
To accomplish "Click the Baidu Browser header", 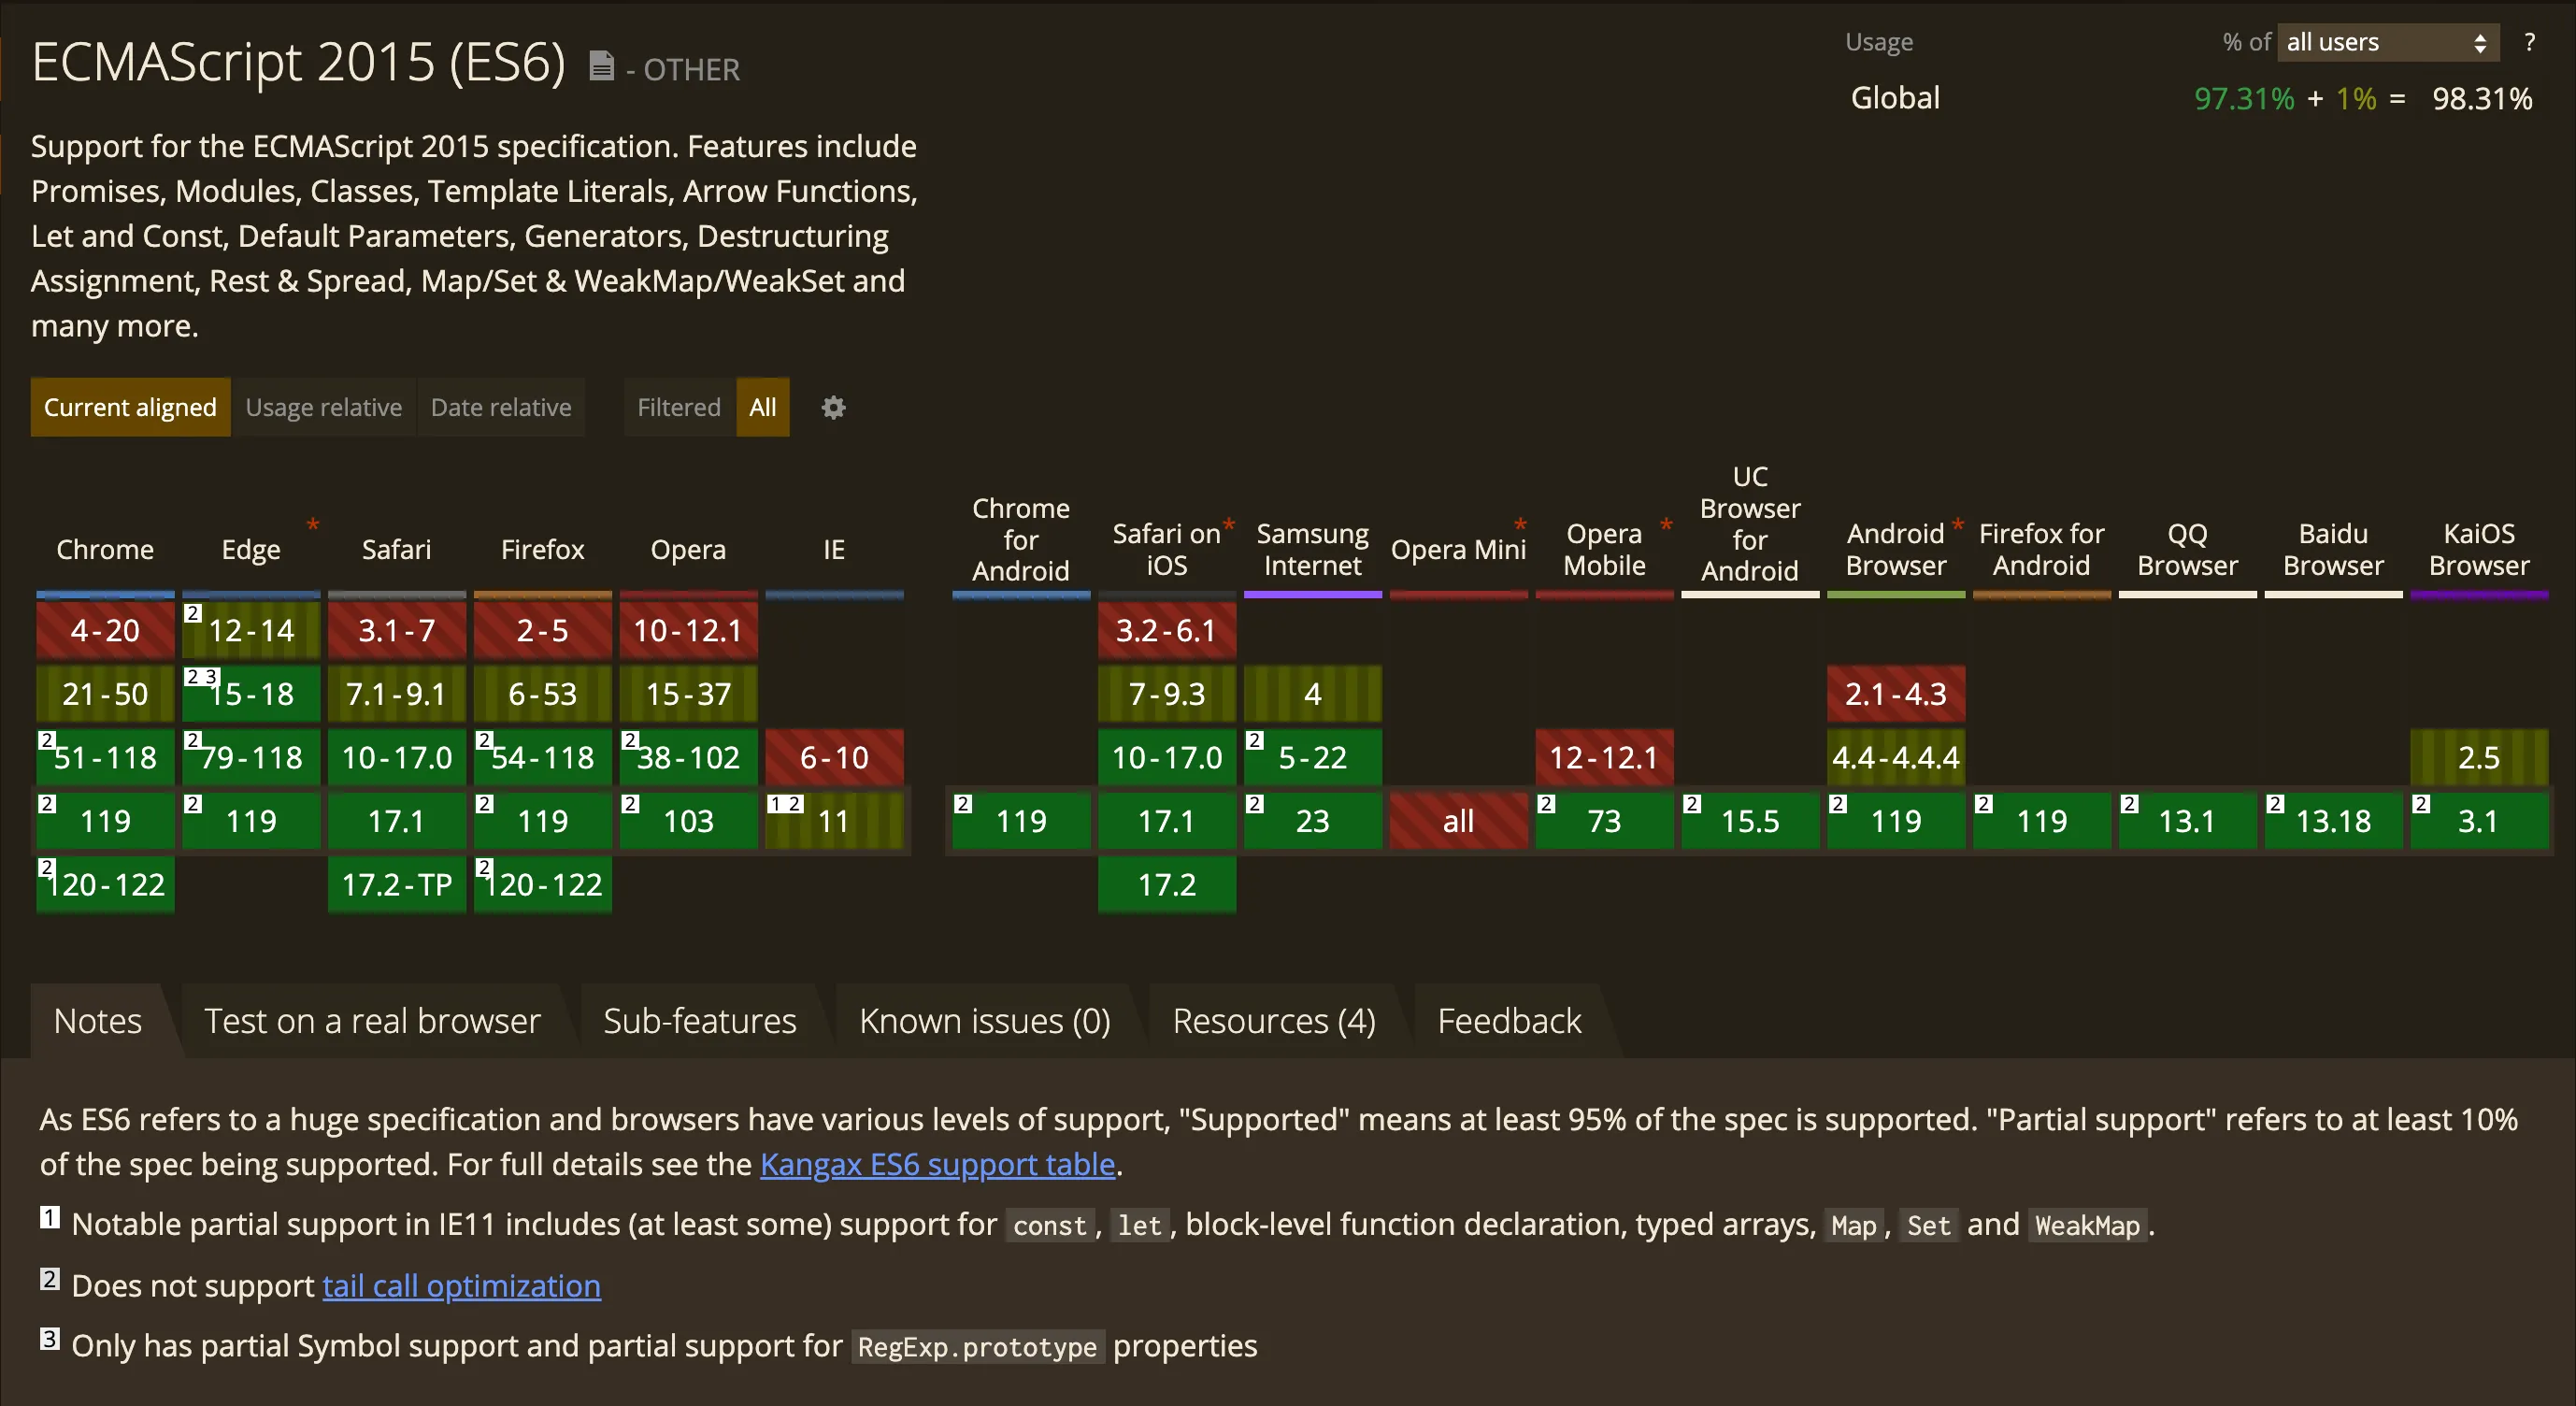I will point(2333,549).
